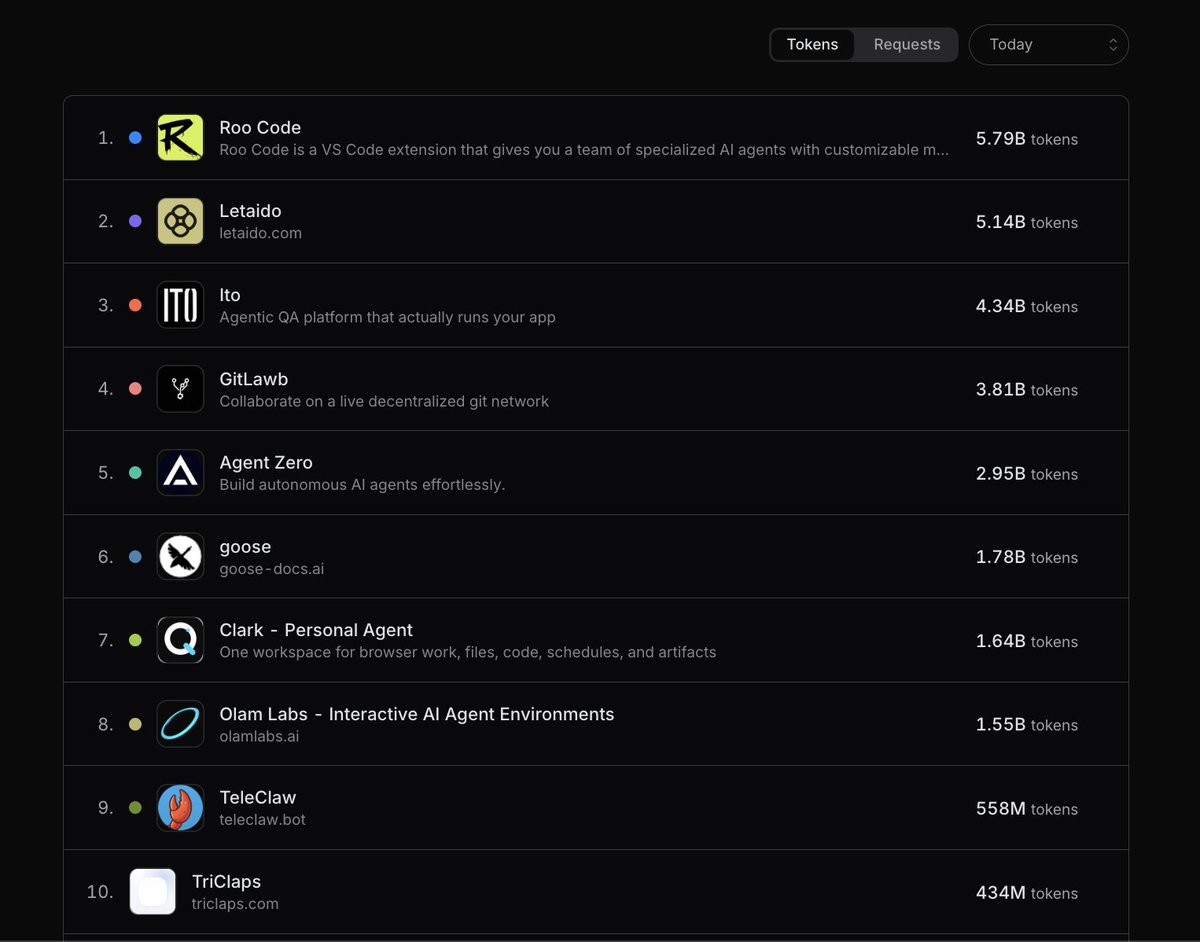Image resolution: width=1200 pixels, height=942 pixels.
Task: Click the lime dot beside Clark
Action: point(135,640)
